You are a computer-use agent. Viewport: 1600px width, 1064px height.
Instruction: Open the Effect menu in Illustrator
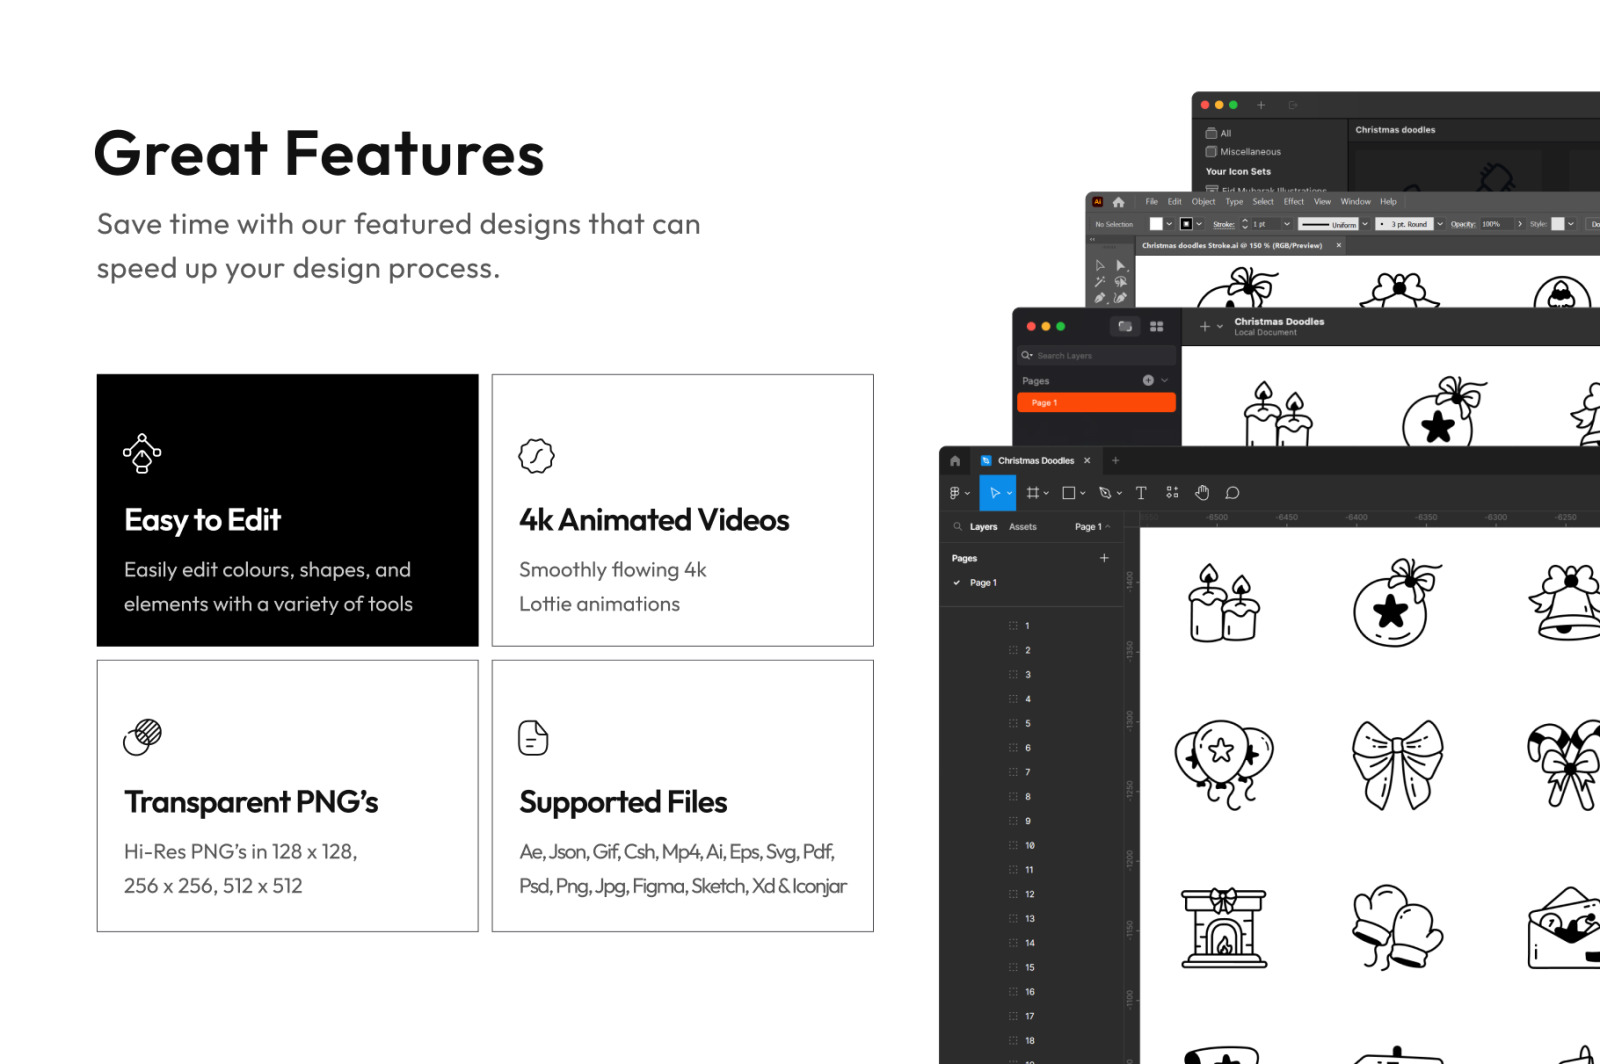(1294, 202)
